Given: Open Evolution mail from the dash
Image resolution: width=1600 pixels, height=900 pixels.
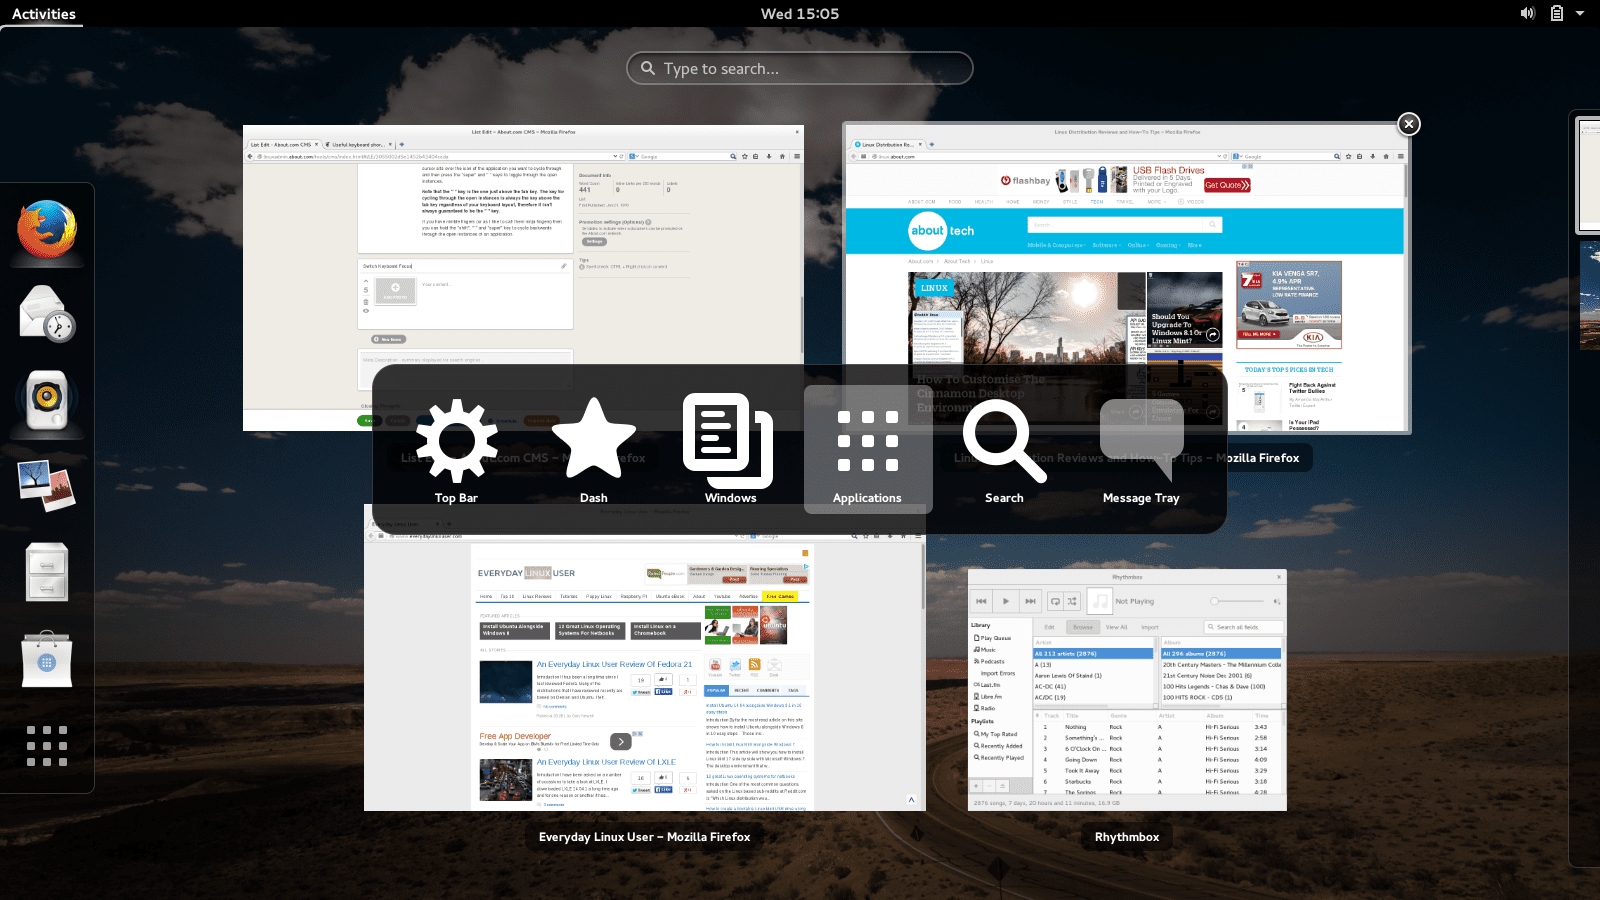Looking at the screenshot, I should 47,313.
